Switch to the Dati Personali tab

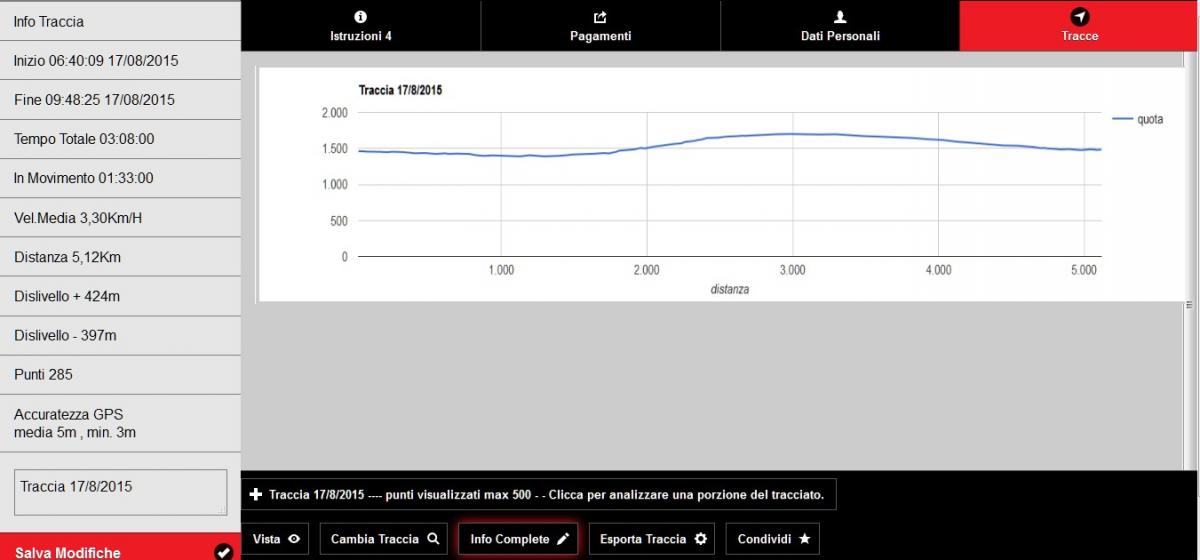[x=840, y=26]
